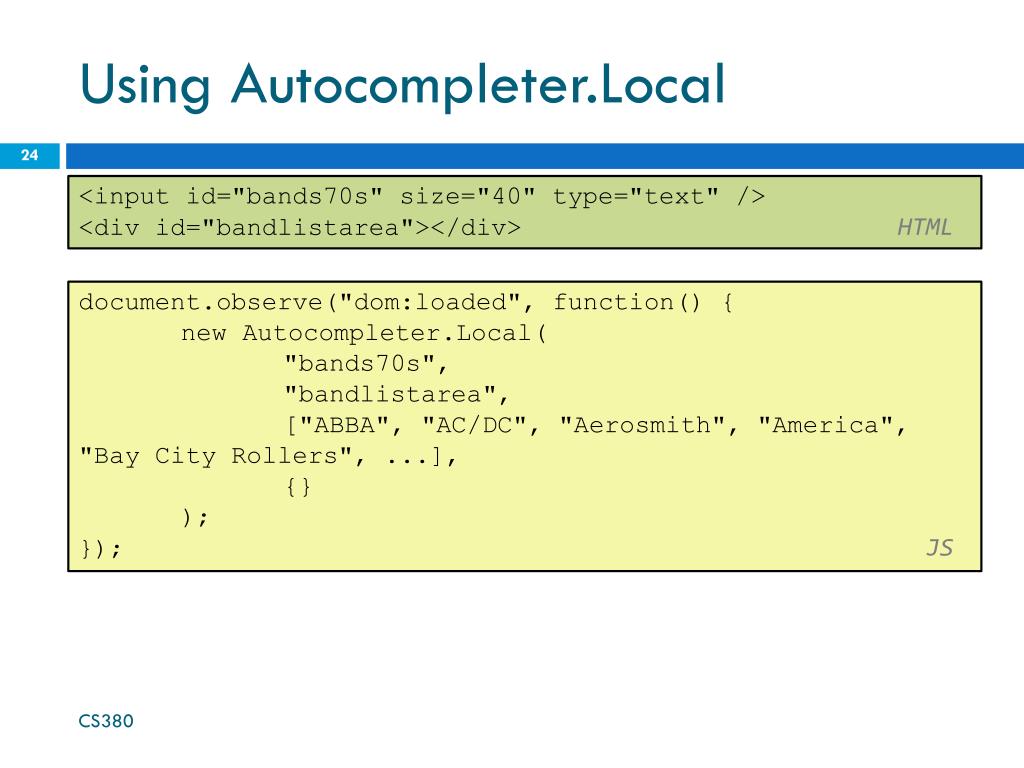
Task: Click the CS380 footer text
Action: pos(106,721)
